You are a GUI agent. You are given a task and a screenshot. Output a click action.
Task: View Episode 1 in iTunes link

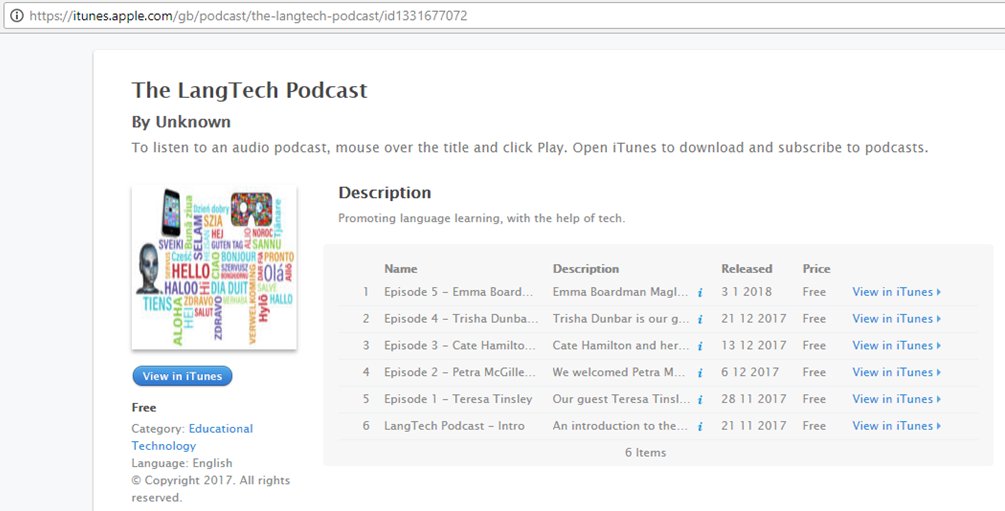click(x=896, y=399)
